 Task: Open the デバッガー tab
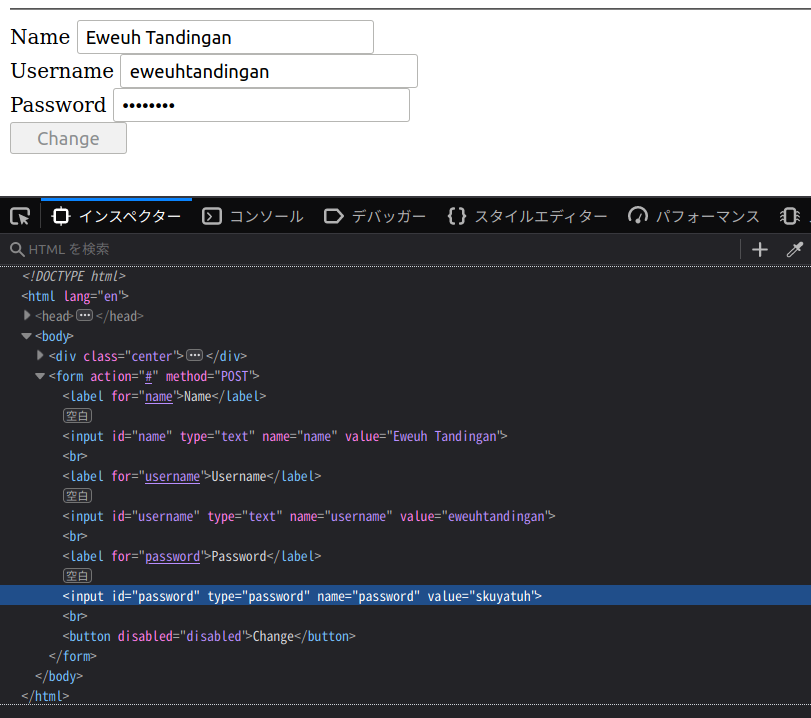click(375, 216)
